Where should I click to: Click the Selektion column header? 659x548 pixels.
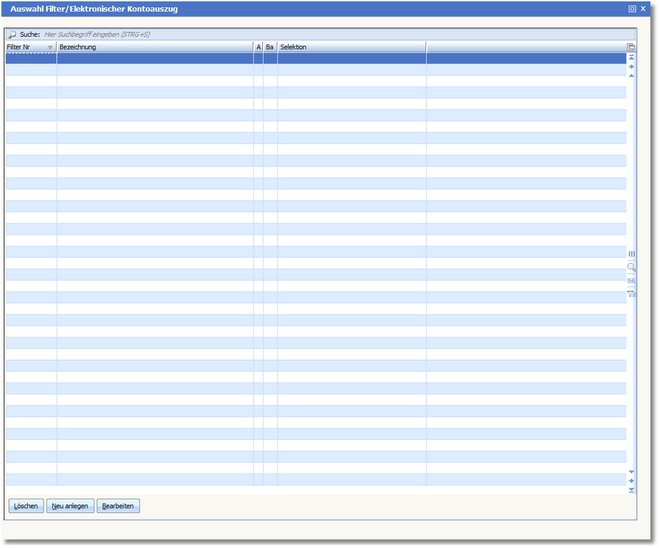[x=351, y=47]
